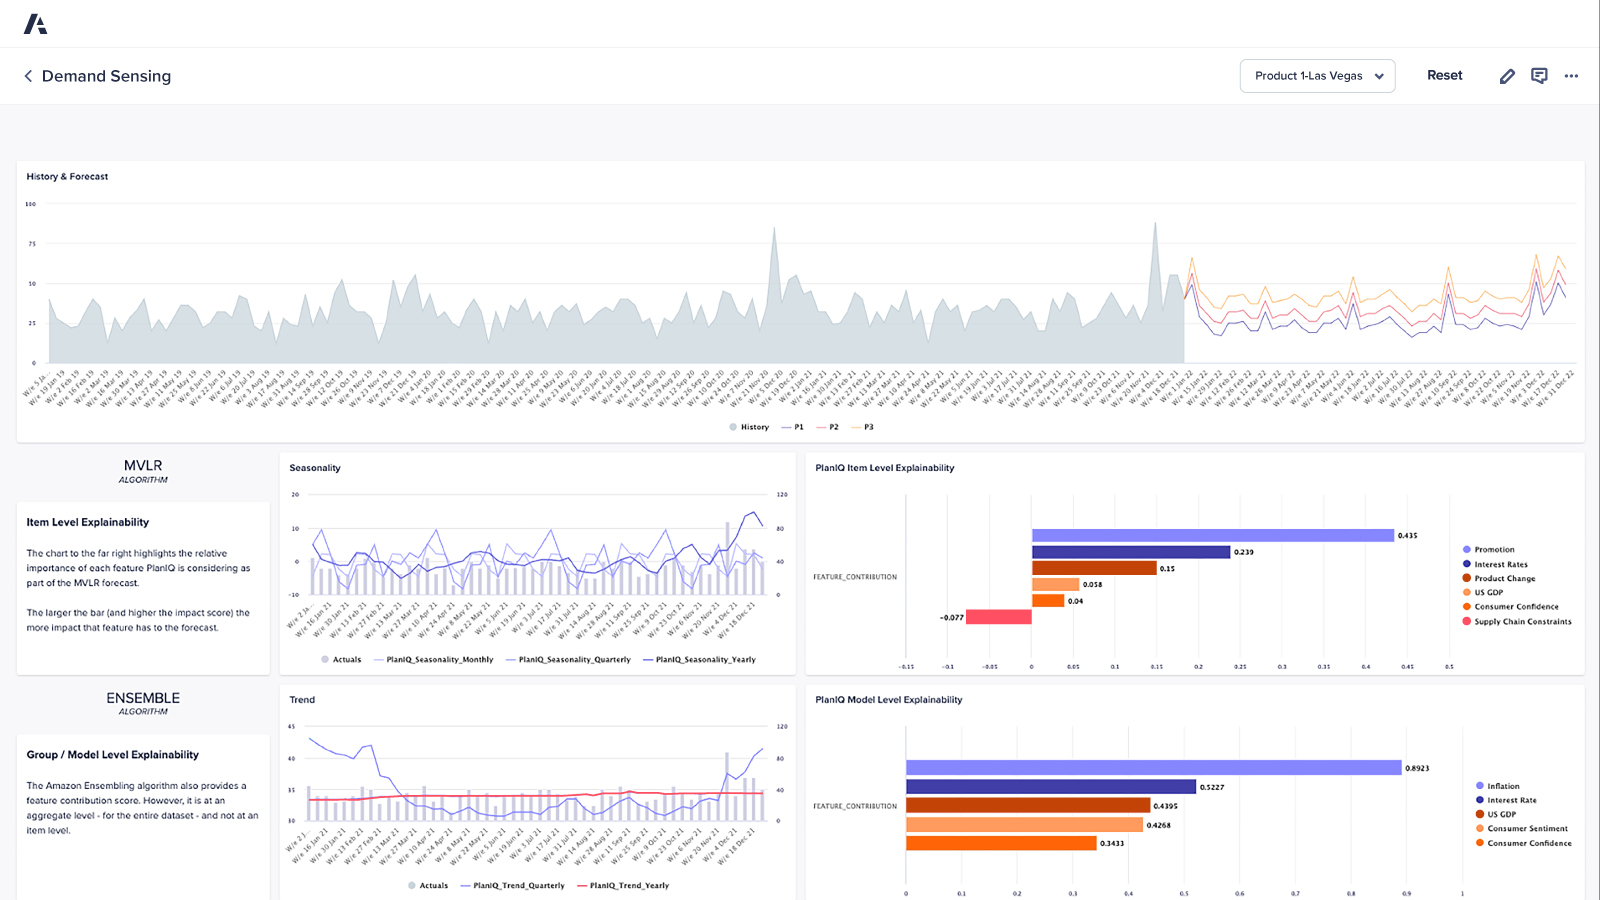Click the Inflation legend marker in Model Level Explainability
Screen dimensions: 1600x900
click(x=1479, y=786)
